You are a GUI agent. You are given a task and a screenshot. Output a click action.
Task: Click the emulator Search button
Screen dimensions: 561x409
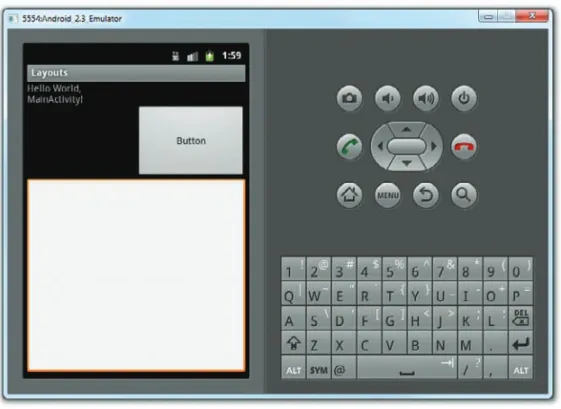(464, 195)
